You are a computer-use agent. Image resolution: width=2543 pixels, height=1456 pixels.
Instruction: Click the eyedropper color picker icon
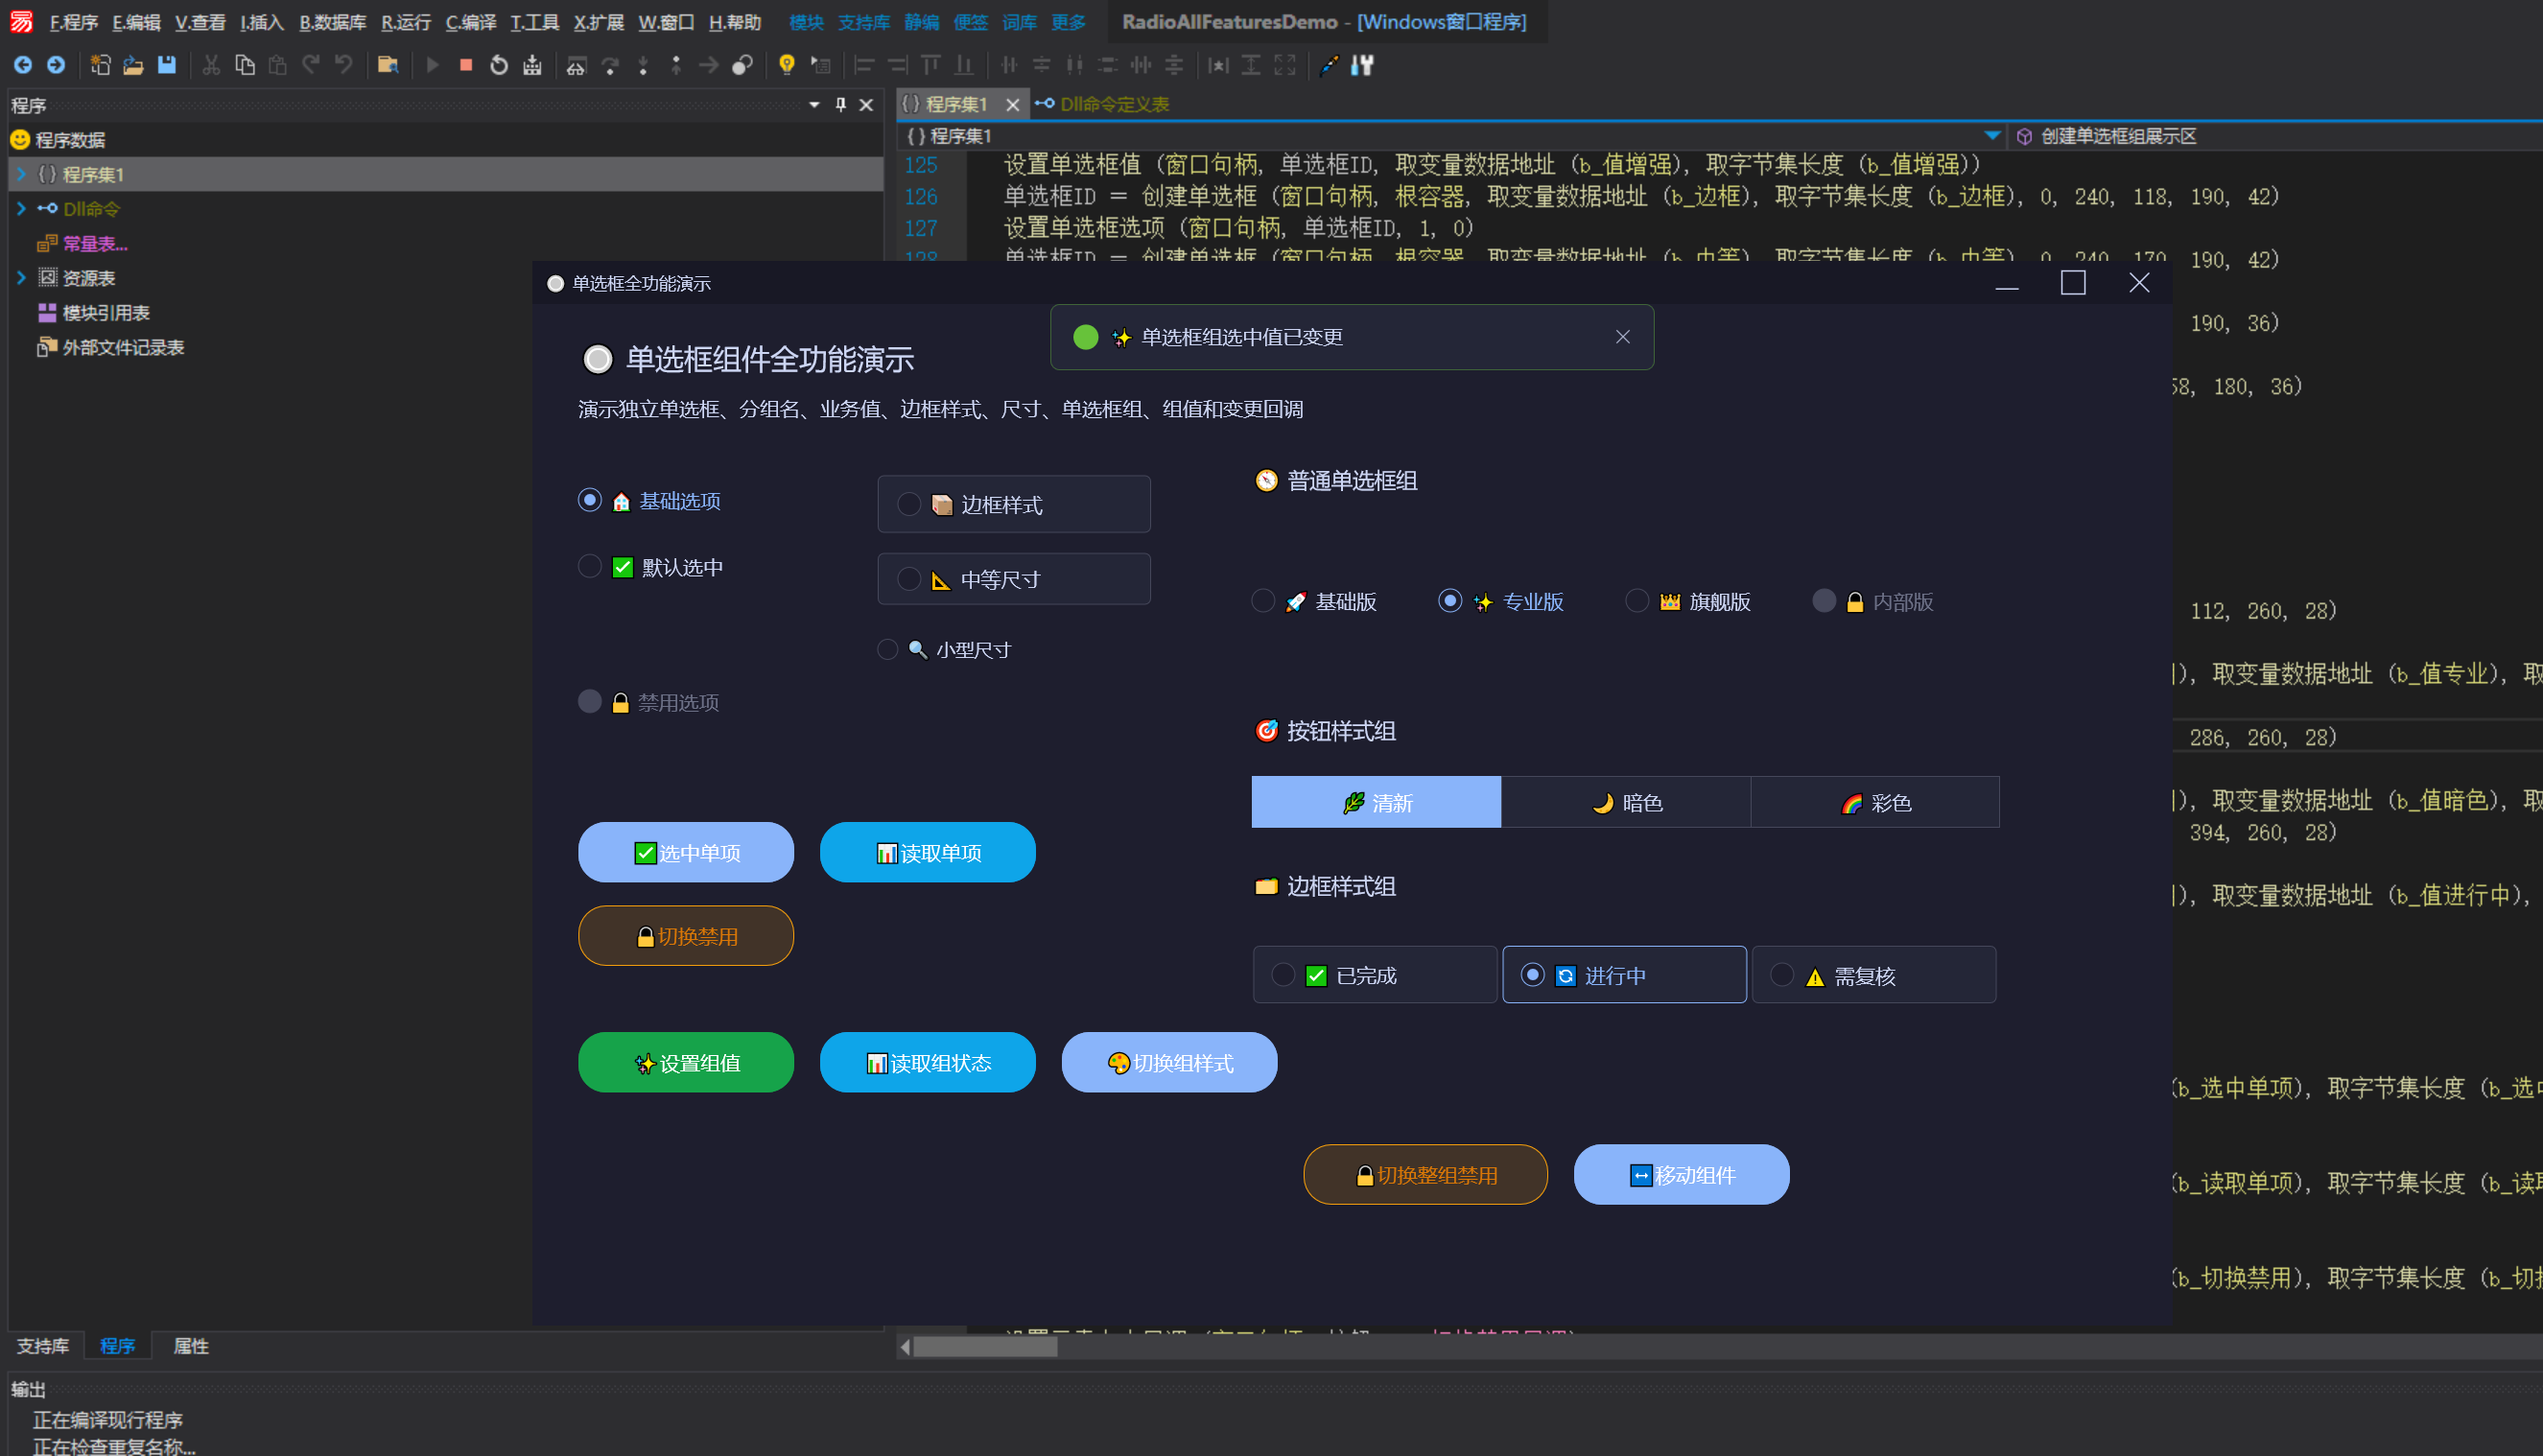[x=1329, y=65]
